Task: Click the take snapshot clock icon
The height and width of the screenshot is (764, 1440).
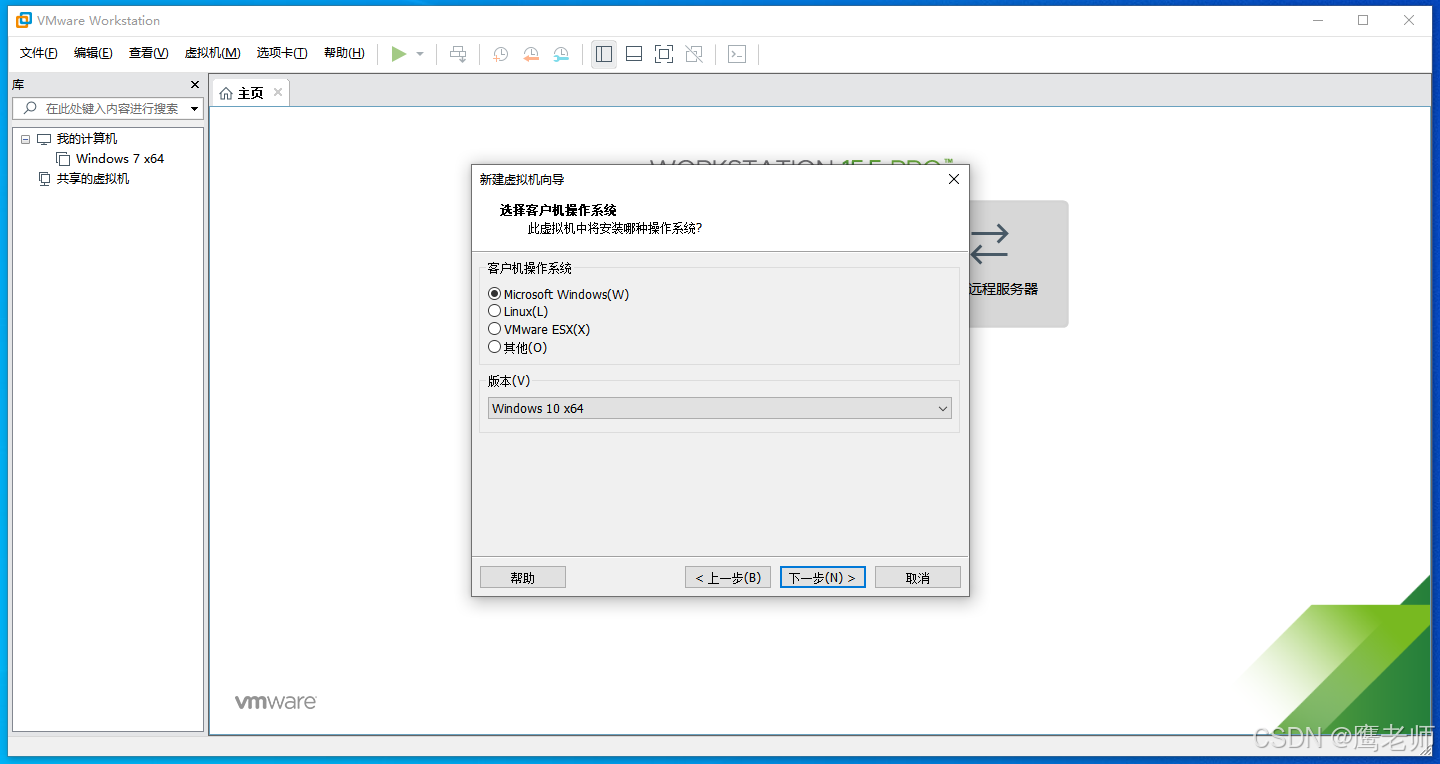Action: coord(501,54)
